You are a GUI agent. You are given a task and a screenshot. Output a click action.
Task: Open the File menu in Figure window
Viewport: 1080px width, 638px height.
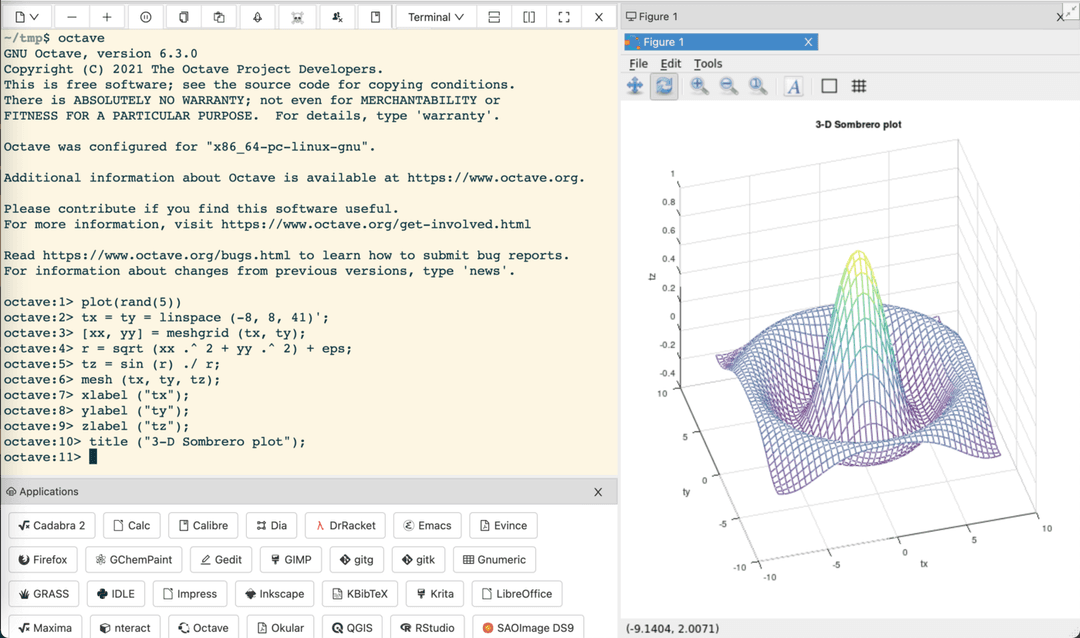tap(638, 64)
